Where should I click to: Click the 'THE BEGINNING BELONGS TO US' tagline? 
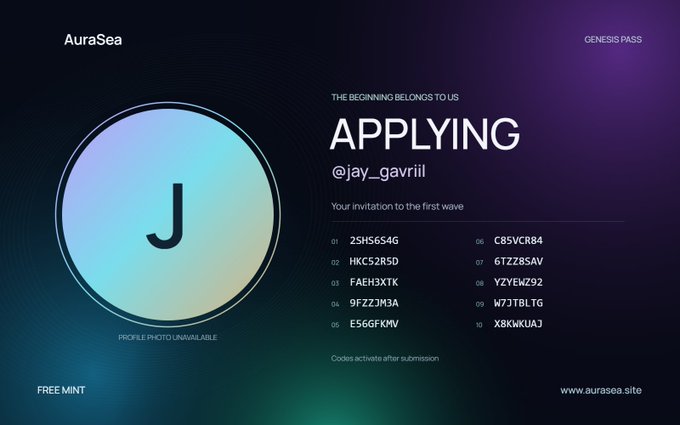click(x=395, y=97)
